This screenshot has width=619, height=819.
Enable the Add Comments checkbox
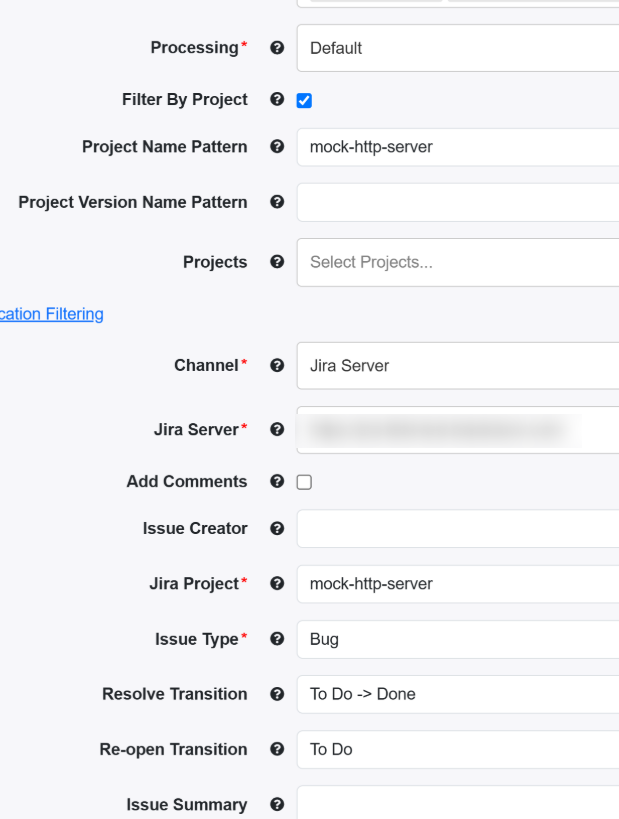304,482
